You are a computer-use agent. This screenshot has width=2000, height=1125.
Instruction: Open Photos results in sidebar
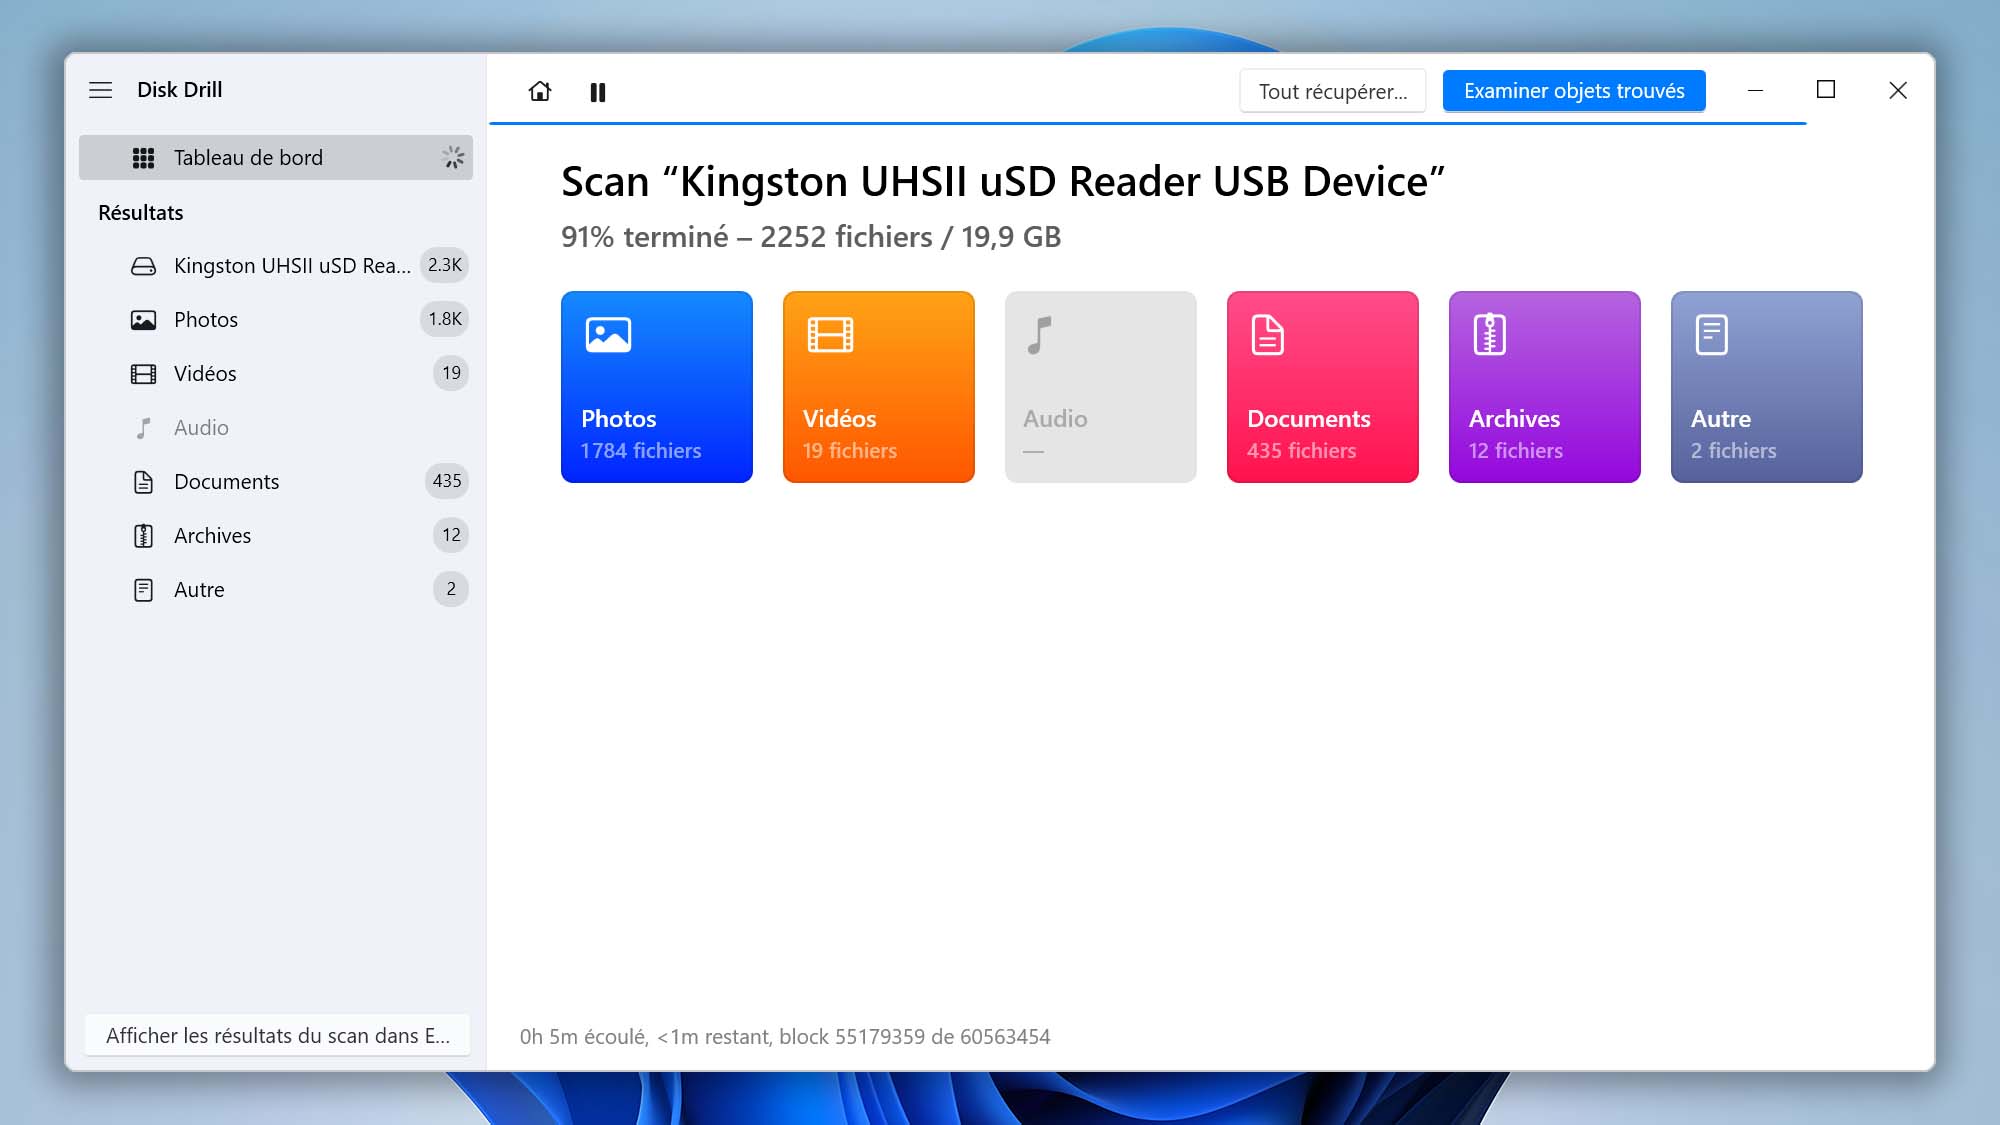[276, 319]
